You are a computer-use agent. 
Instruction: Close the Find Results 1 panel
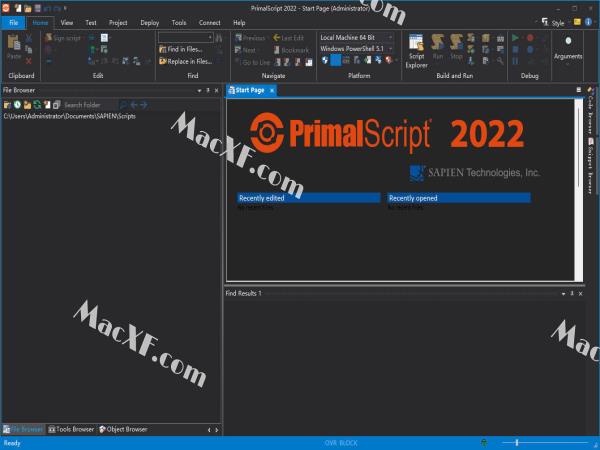[581, 294]
